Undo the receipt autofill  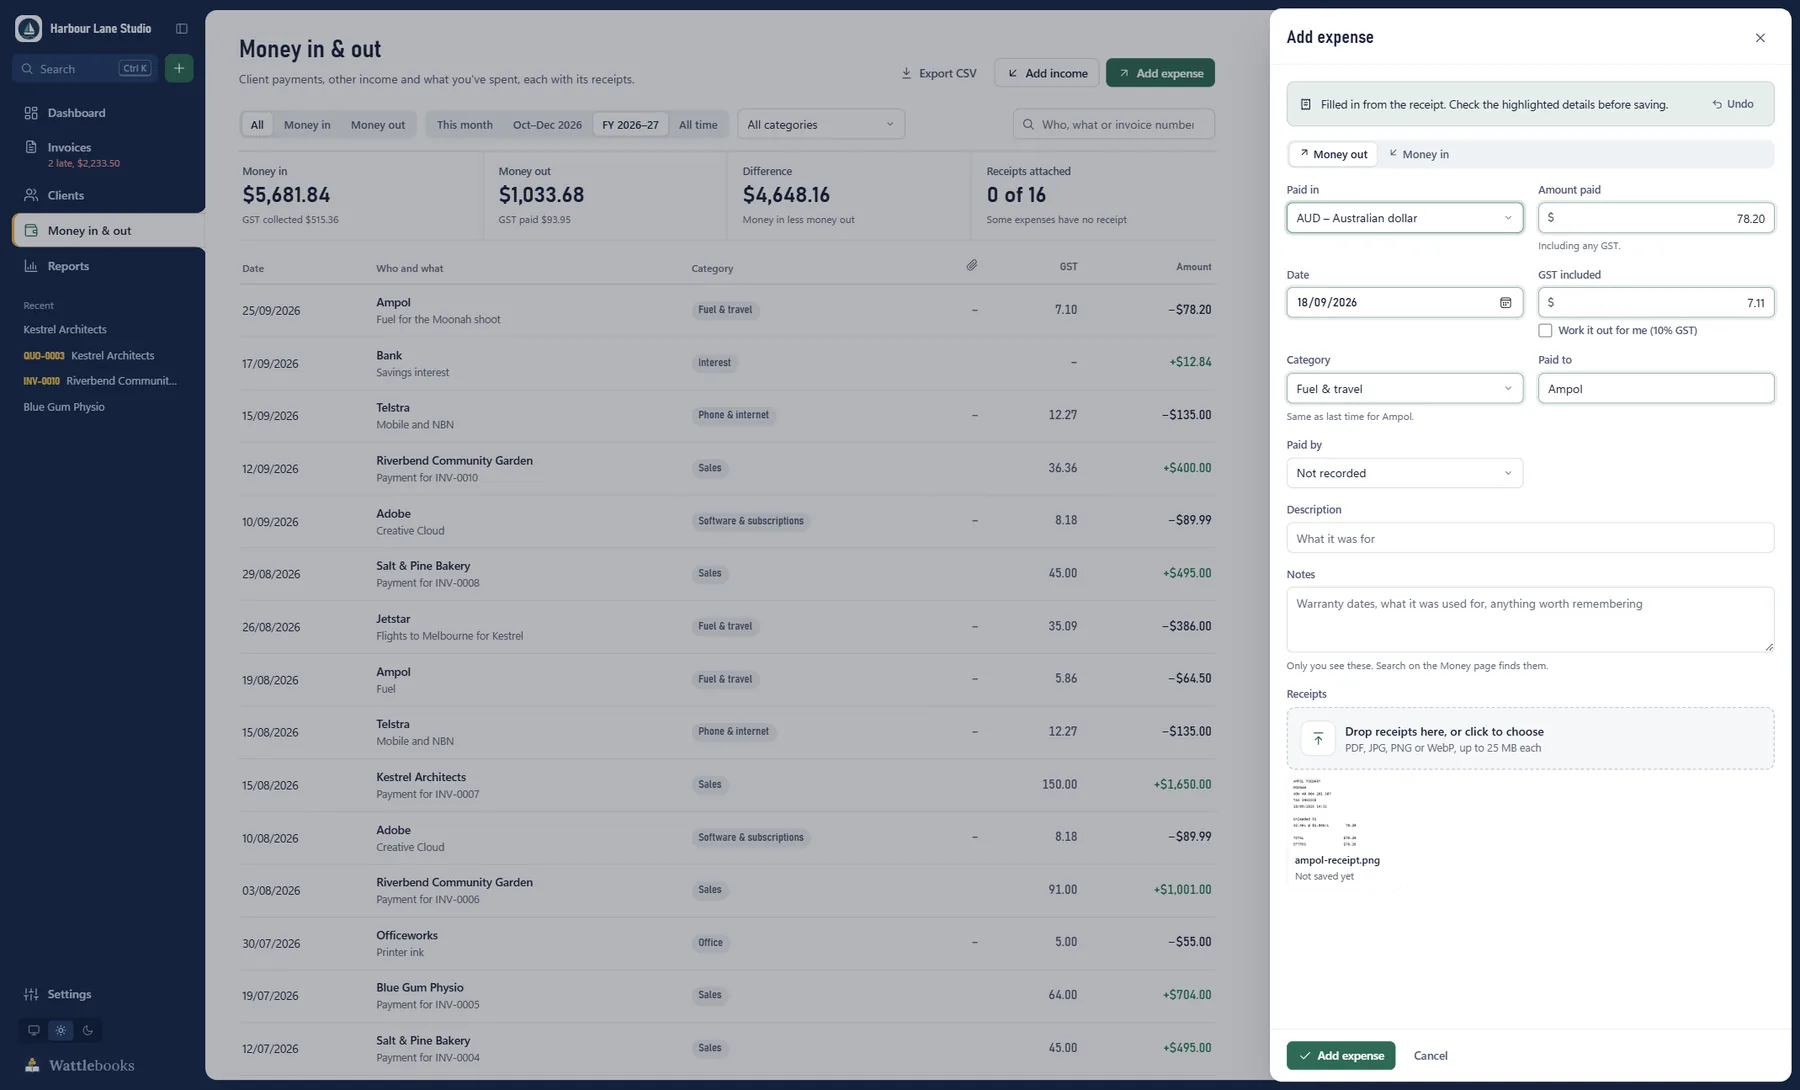pyautogui.click(x=1733, y=104)
